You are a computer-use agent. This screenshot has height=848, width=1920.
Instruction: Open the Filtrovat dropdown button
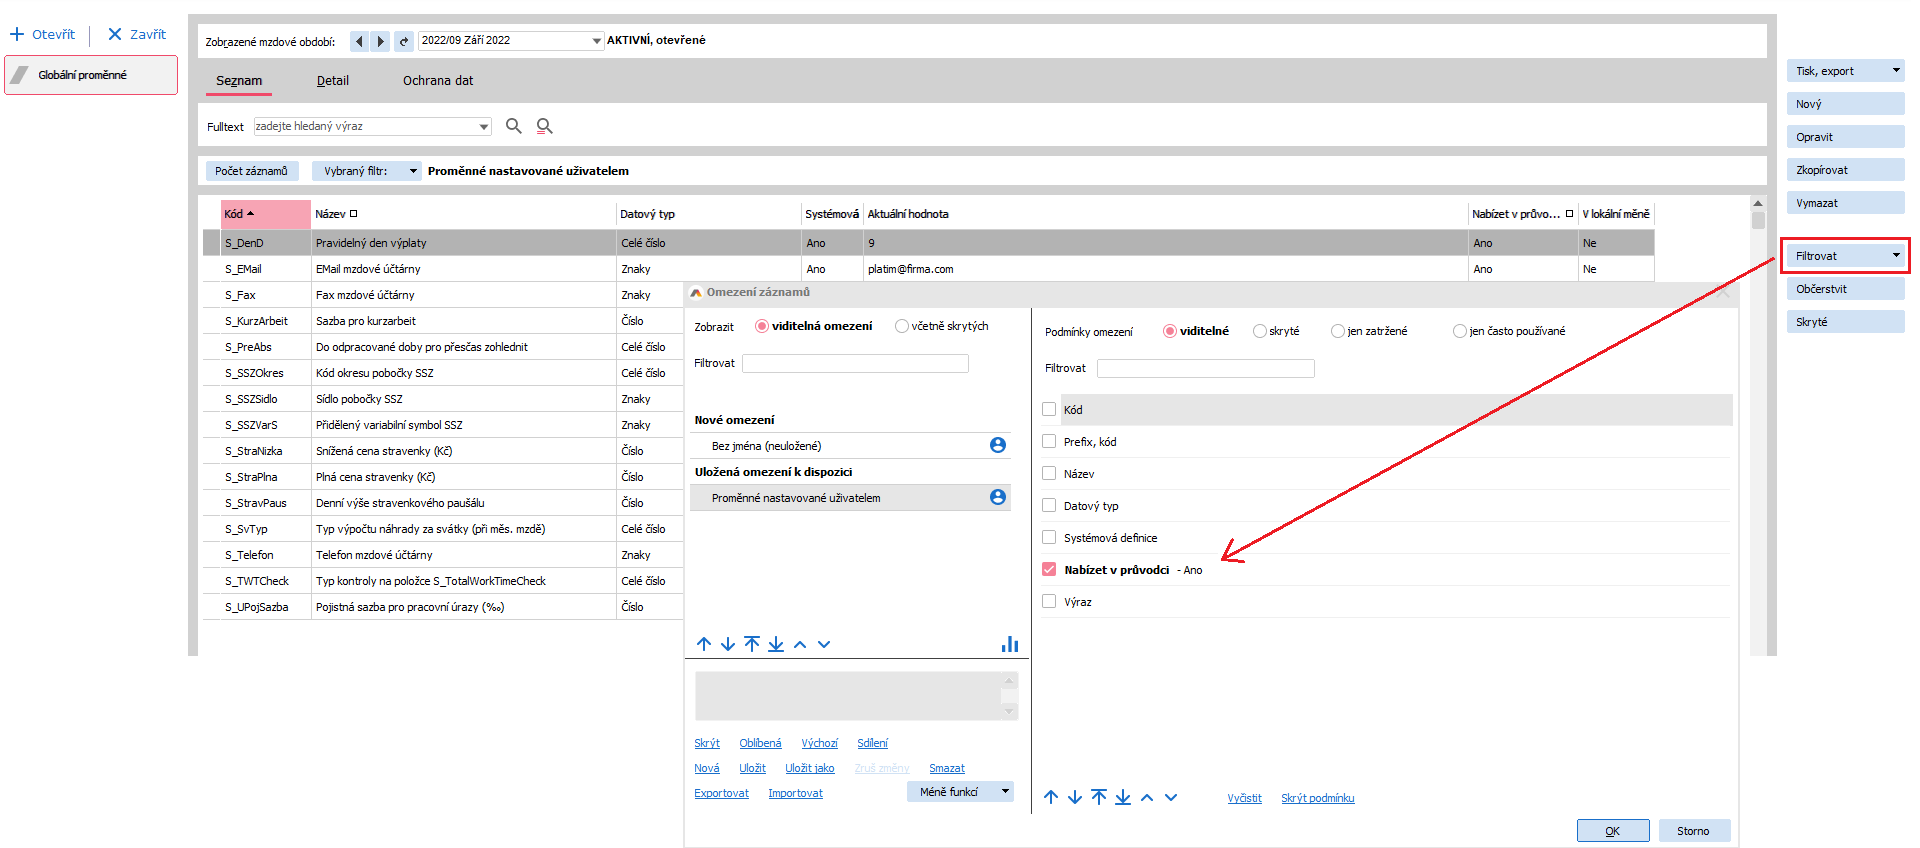[x=1844, y=256]
